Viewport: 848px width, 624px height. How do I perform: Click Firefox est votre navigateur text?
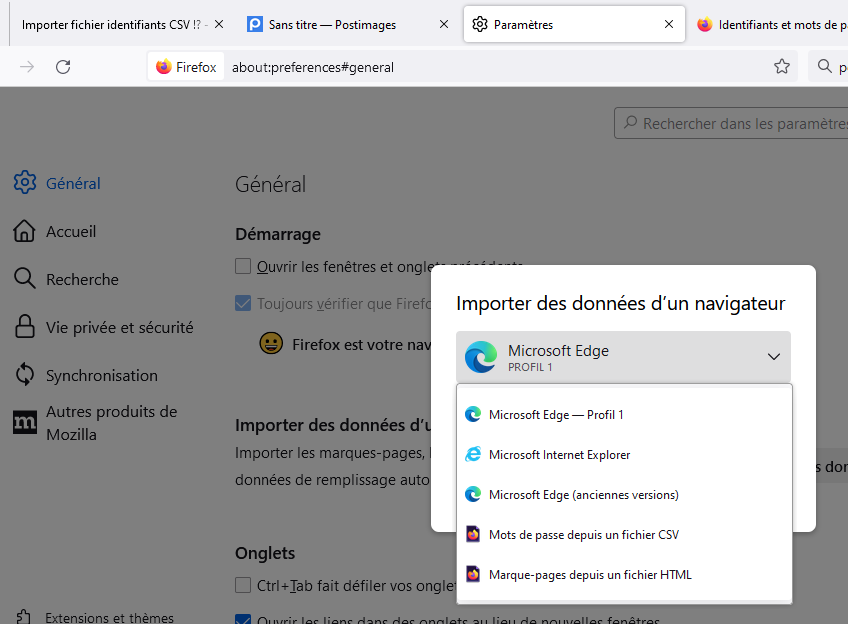(361, 344)
